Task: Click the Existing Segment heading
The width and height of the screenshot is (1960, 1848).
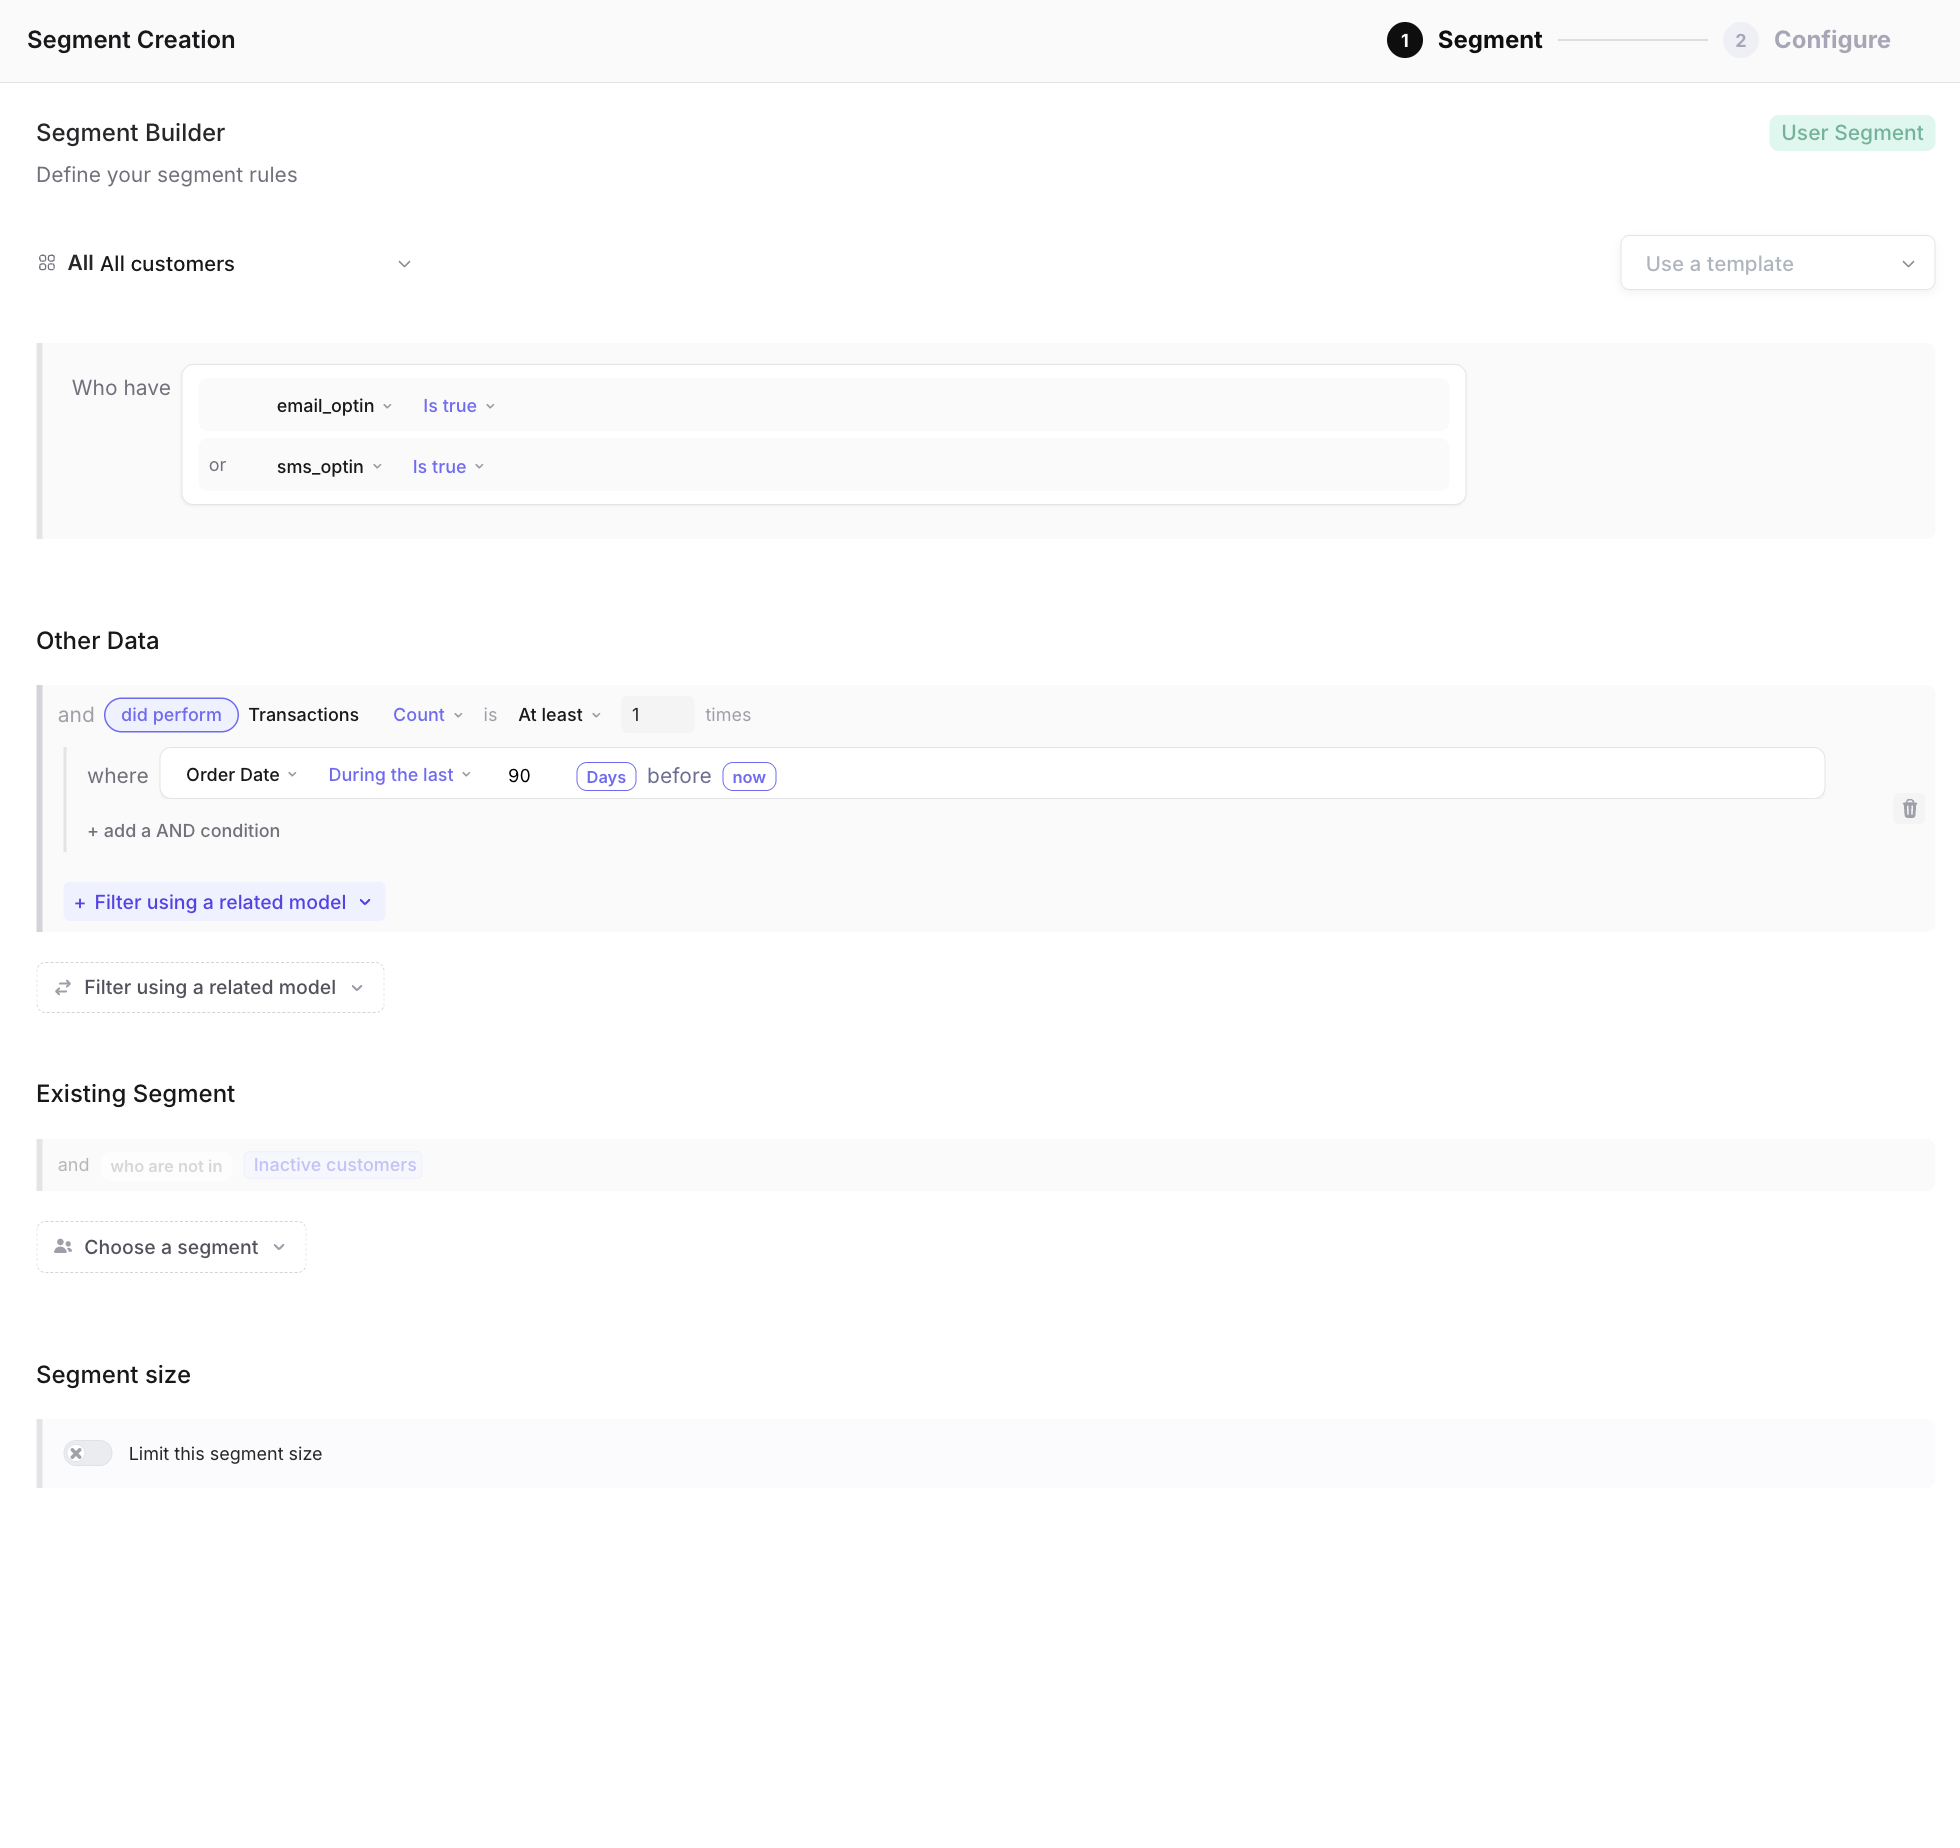Action: [135, 1094]
